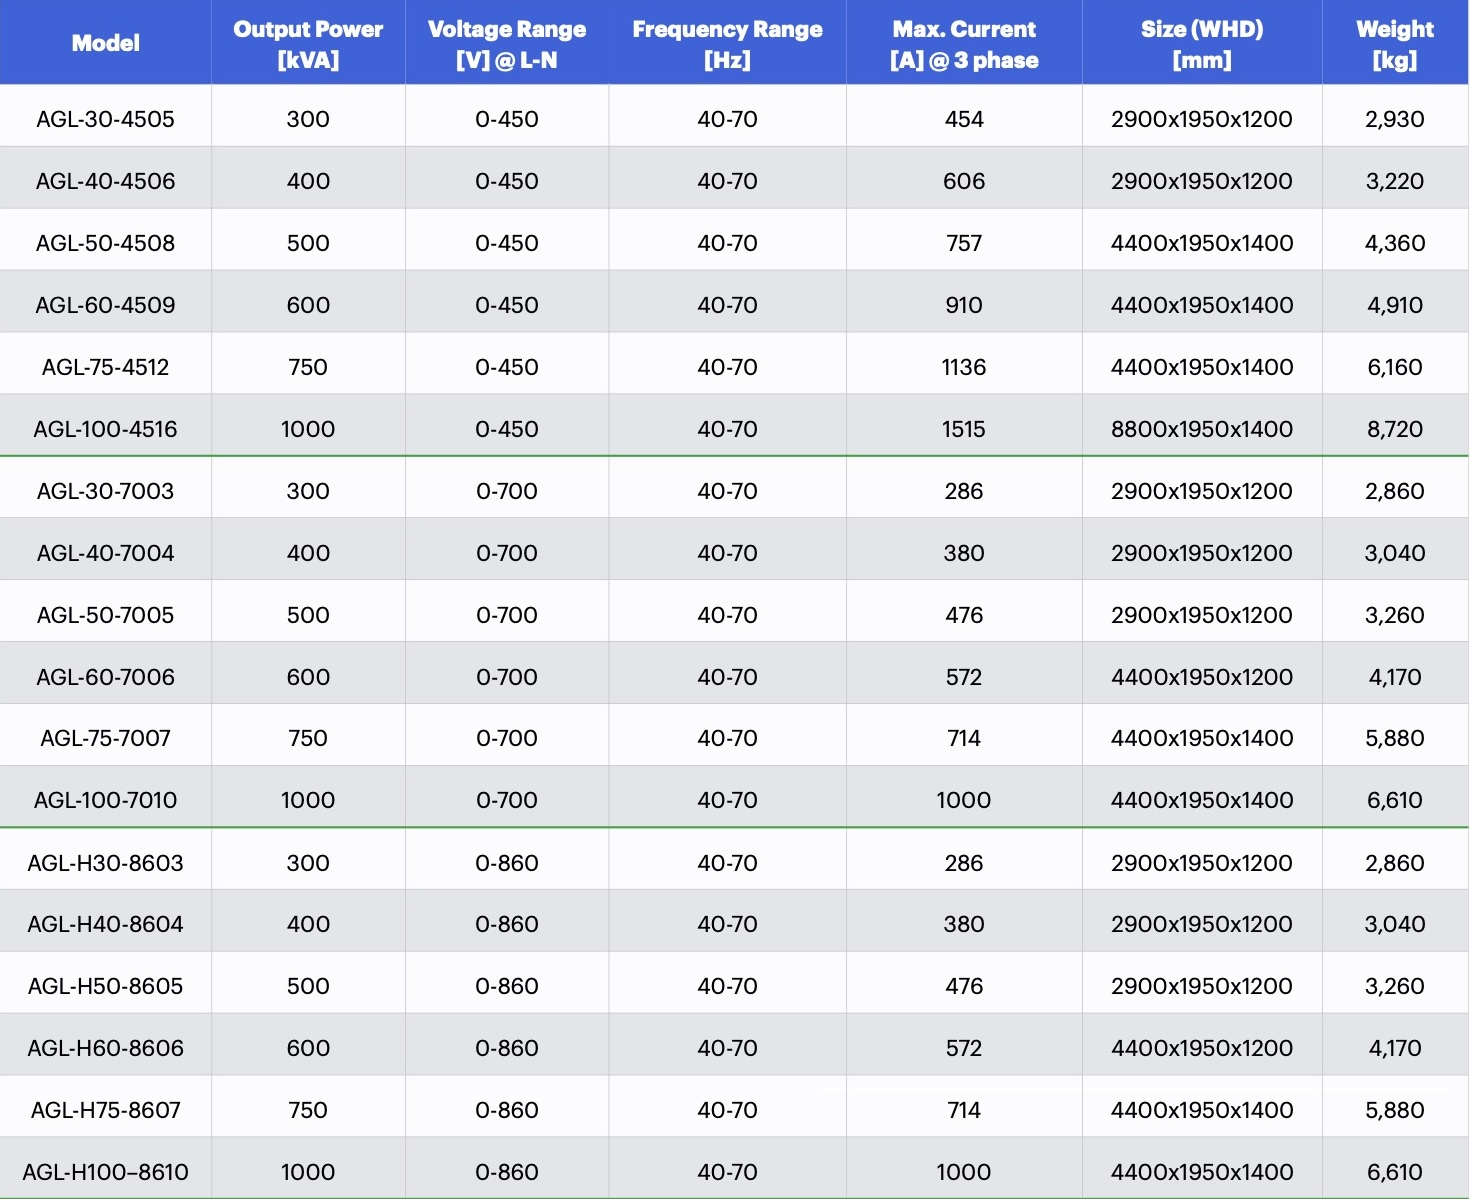Click weight 6,610 in AGL-H100-8610 row
1470x1199 pixels.
tap(1395, 1172)
